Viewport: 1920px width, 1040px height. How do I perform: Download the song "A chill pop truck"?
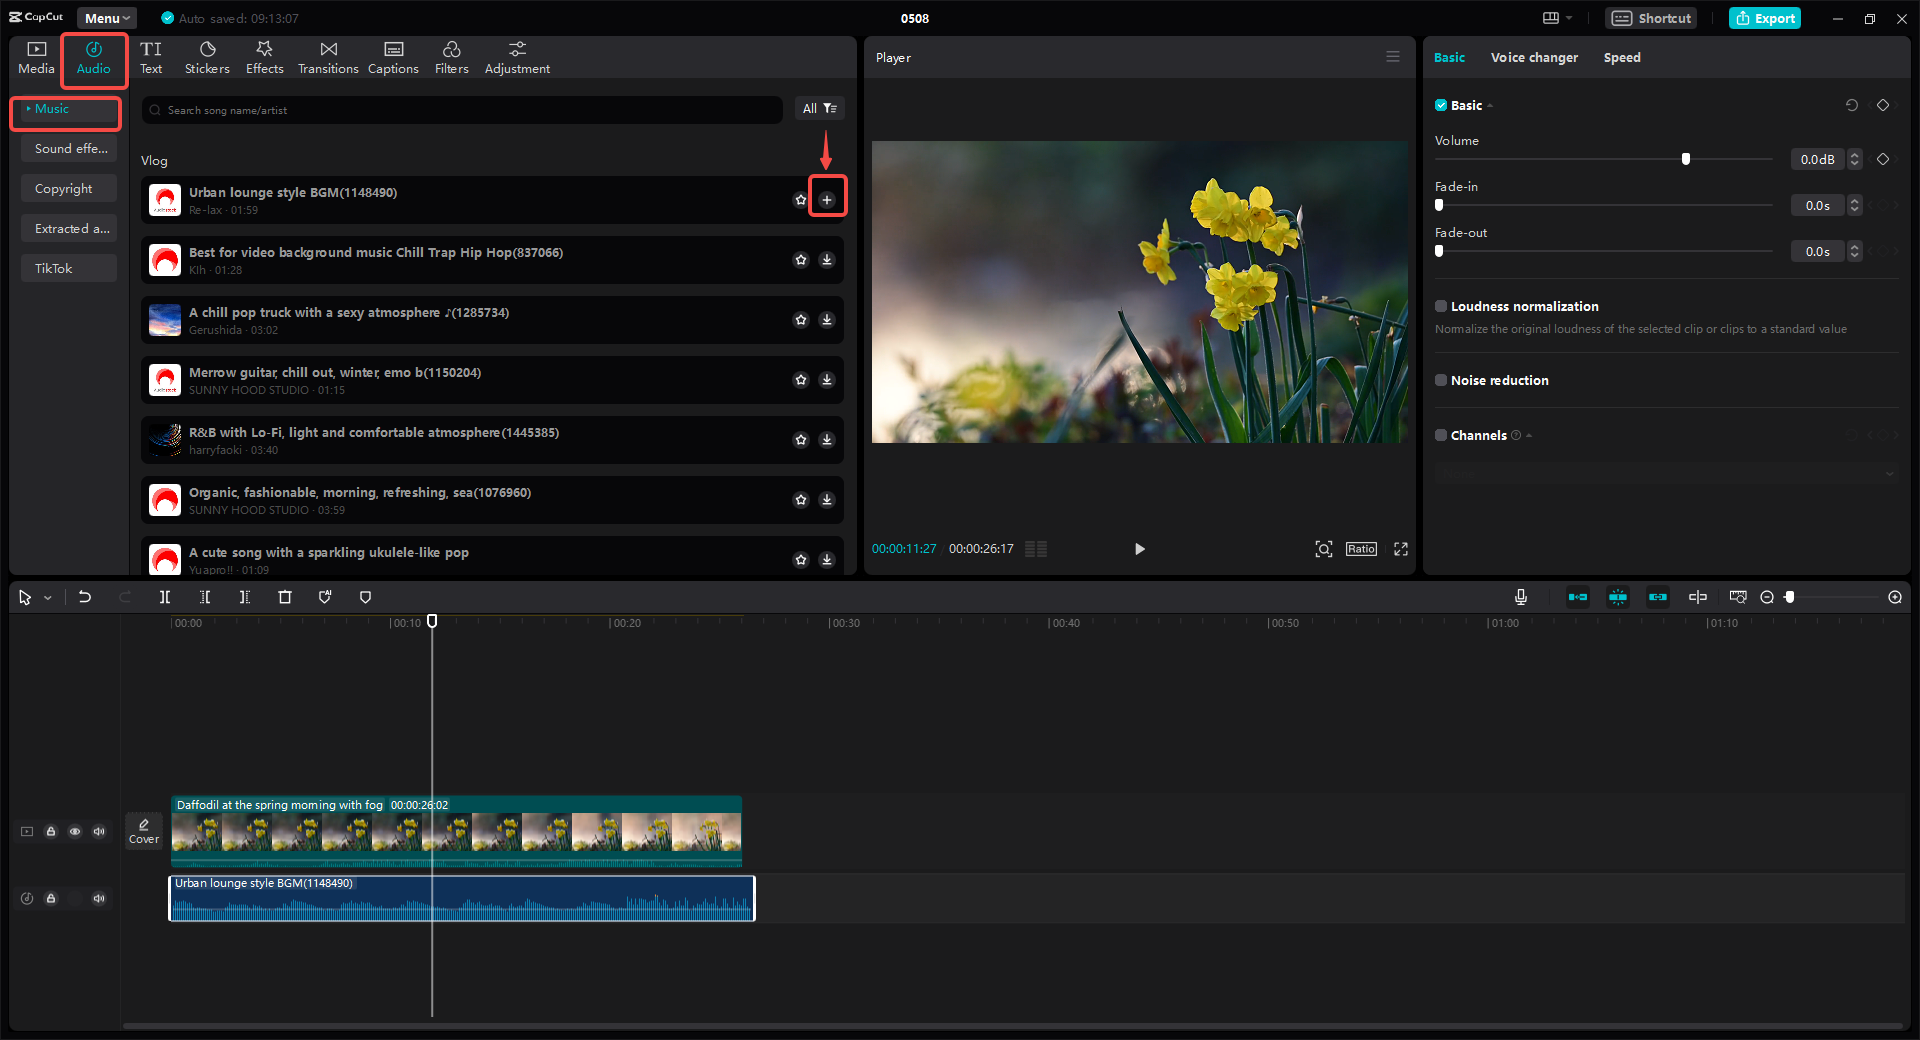pos(827,320)
